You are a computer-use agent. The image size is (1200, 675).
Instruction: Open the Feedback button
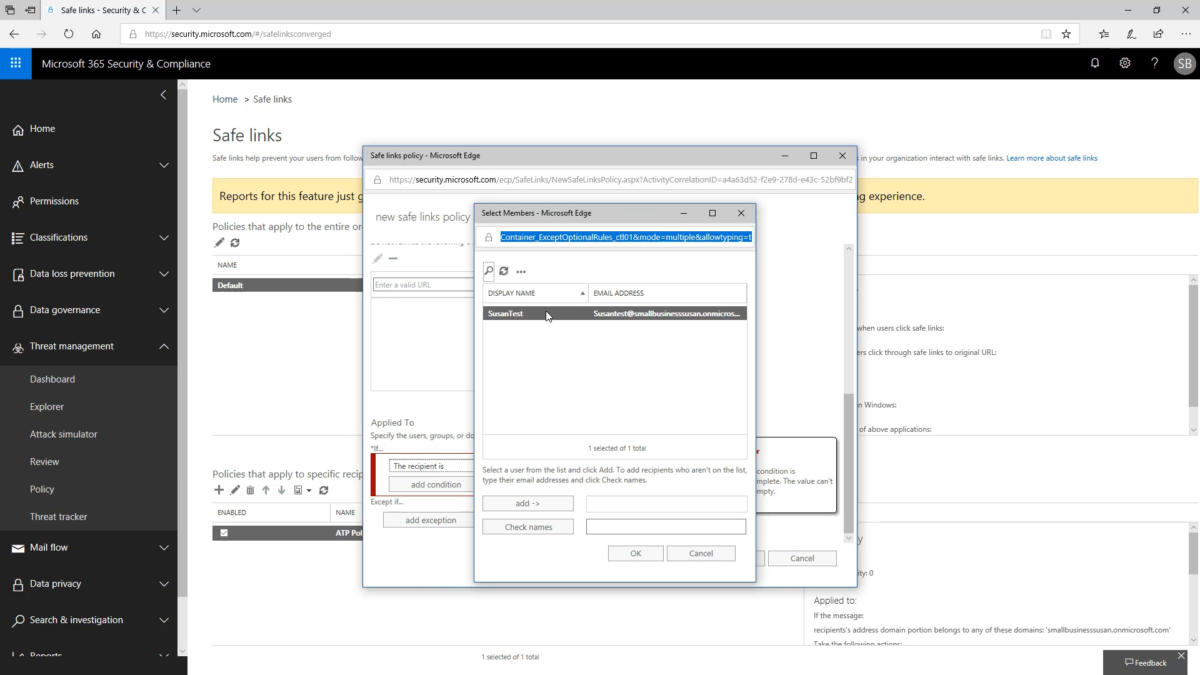pyautogui.click(x=1146, y=662)
